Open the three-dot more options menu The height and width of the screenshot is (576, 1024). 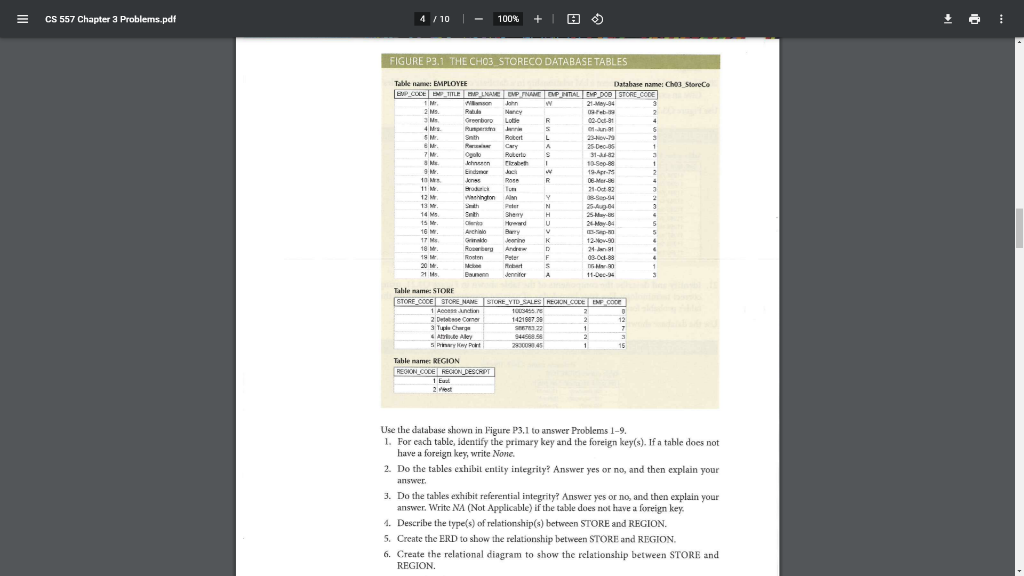pyautogui.click(x=1002, y=18)
